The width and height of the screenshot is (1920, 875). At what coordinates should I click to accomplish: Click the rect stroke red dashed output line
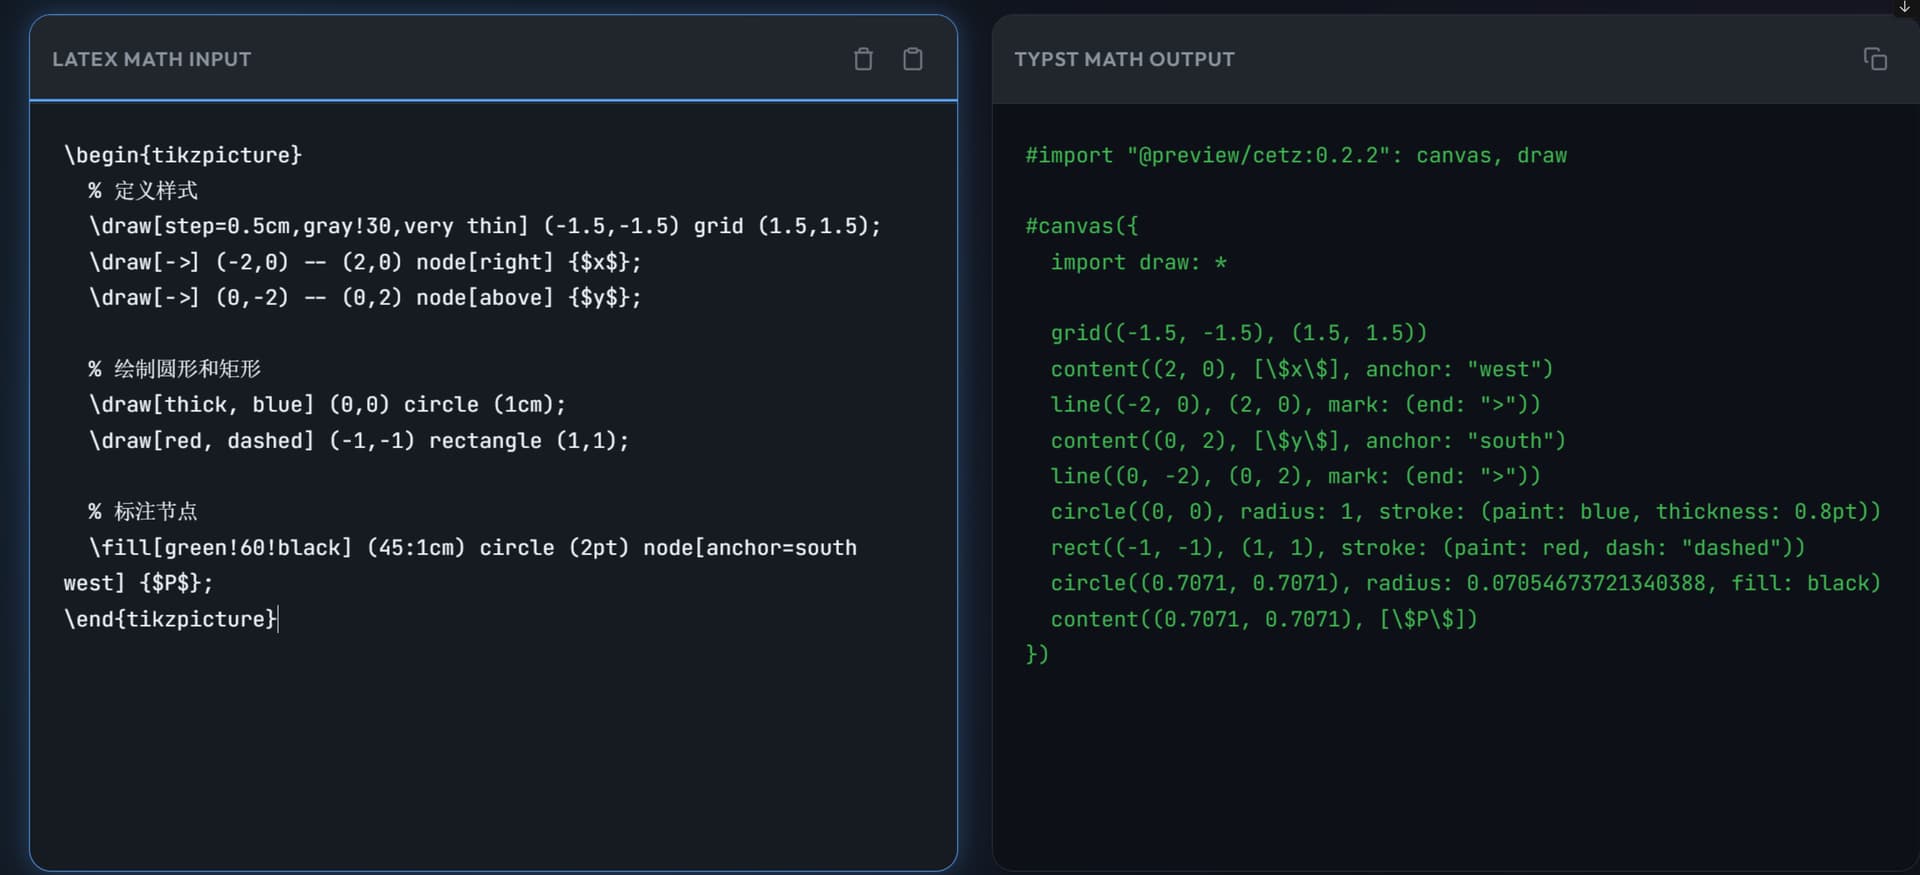(1427, 548)
